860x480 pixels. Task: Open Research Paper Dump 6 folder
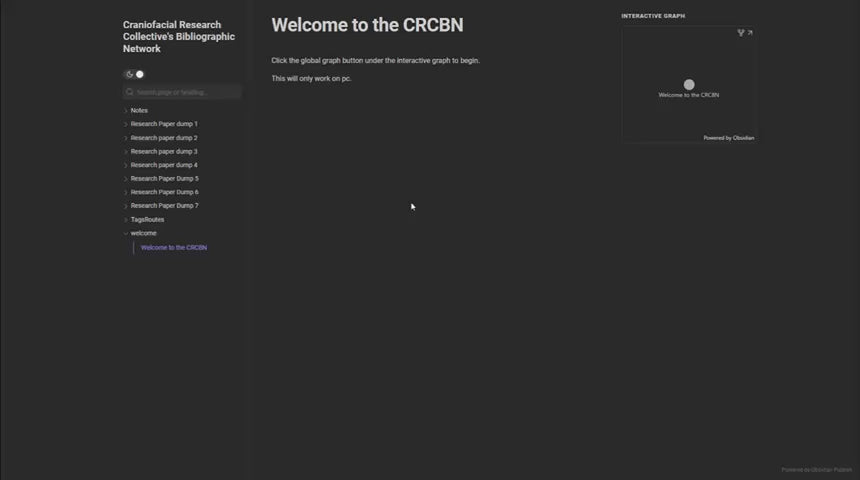pyautogui.click(x=164, y=192)
